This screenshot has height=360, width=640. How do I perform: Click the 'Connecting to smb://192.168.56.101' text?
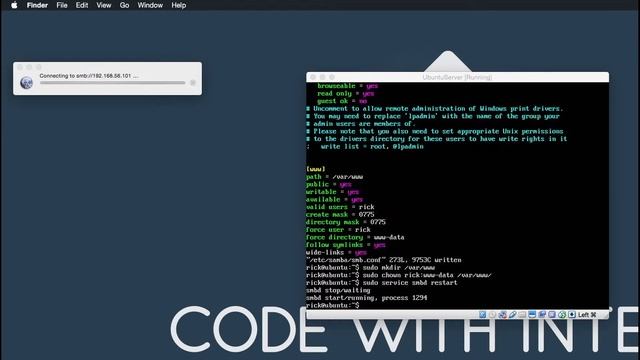pyautogui.click(x=89, y=76)
